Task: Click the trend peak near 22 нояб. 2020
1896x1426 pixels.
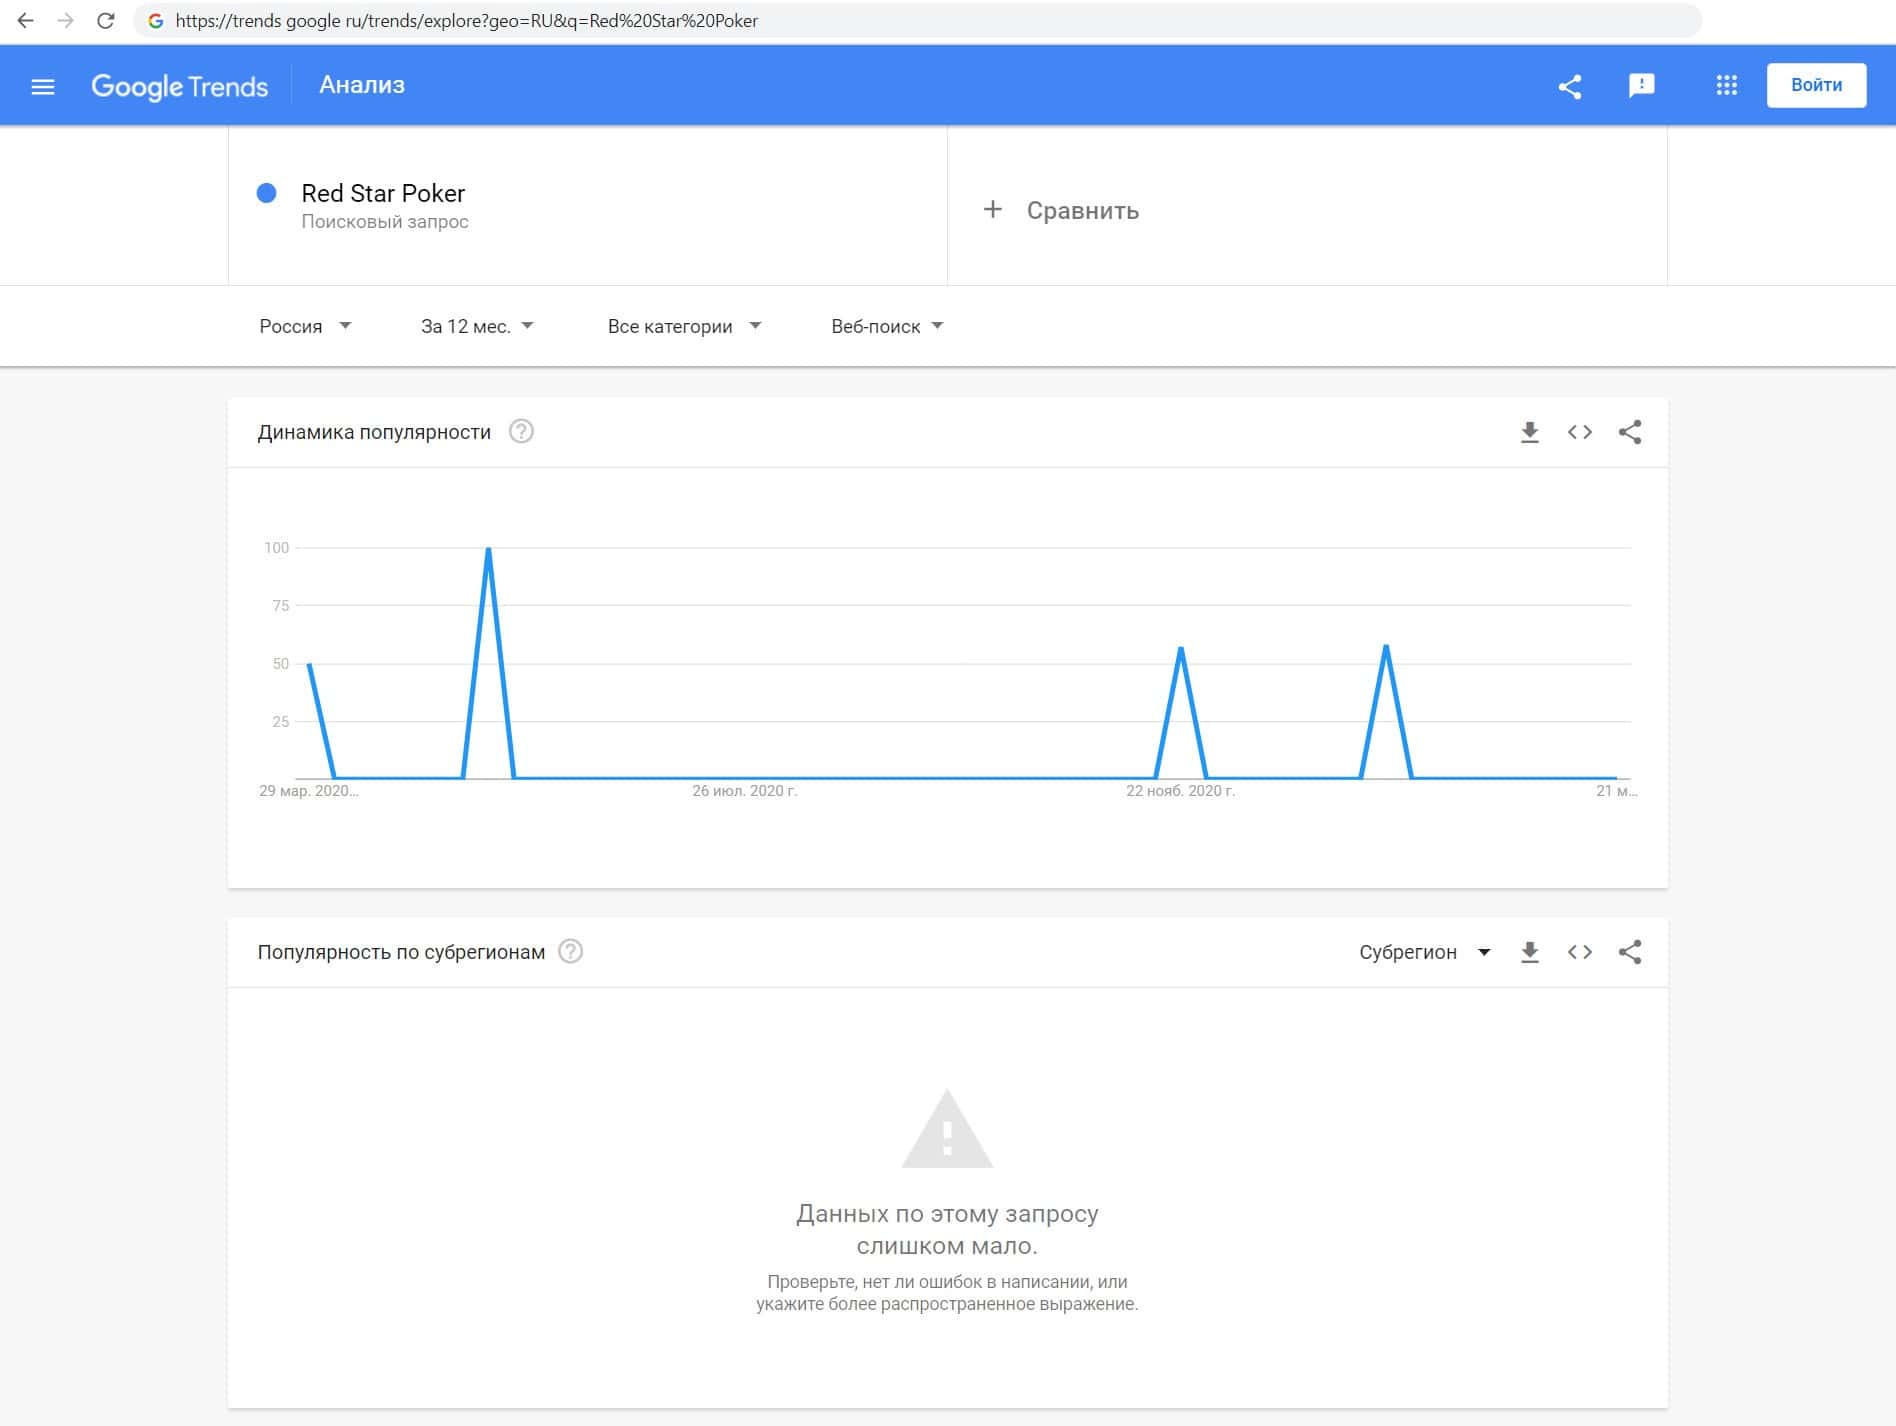Action: click(1181, 650)
